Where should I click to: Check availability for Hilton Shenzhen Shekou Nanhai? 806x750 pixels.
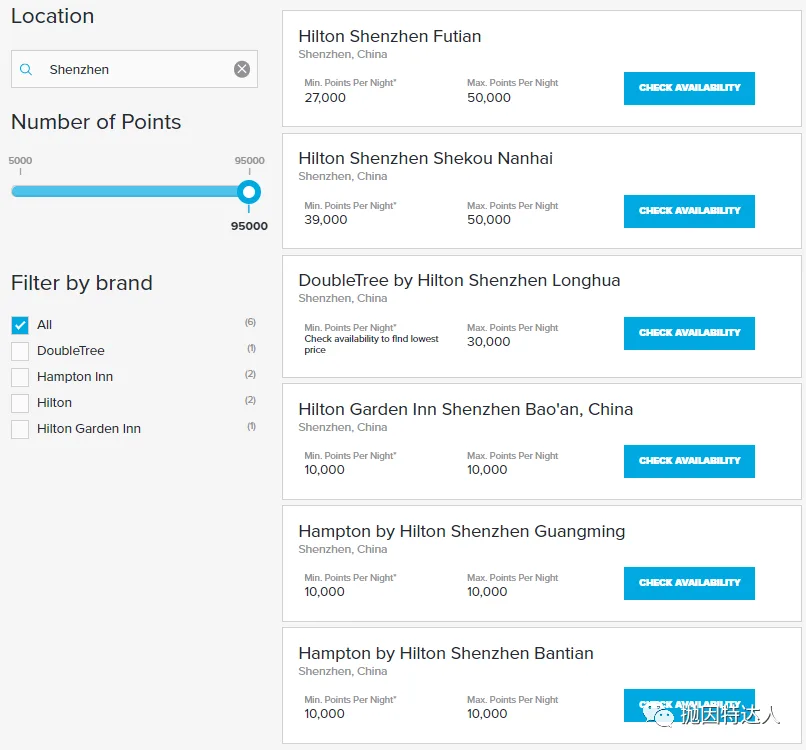(689, 211)
